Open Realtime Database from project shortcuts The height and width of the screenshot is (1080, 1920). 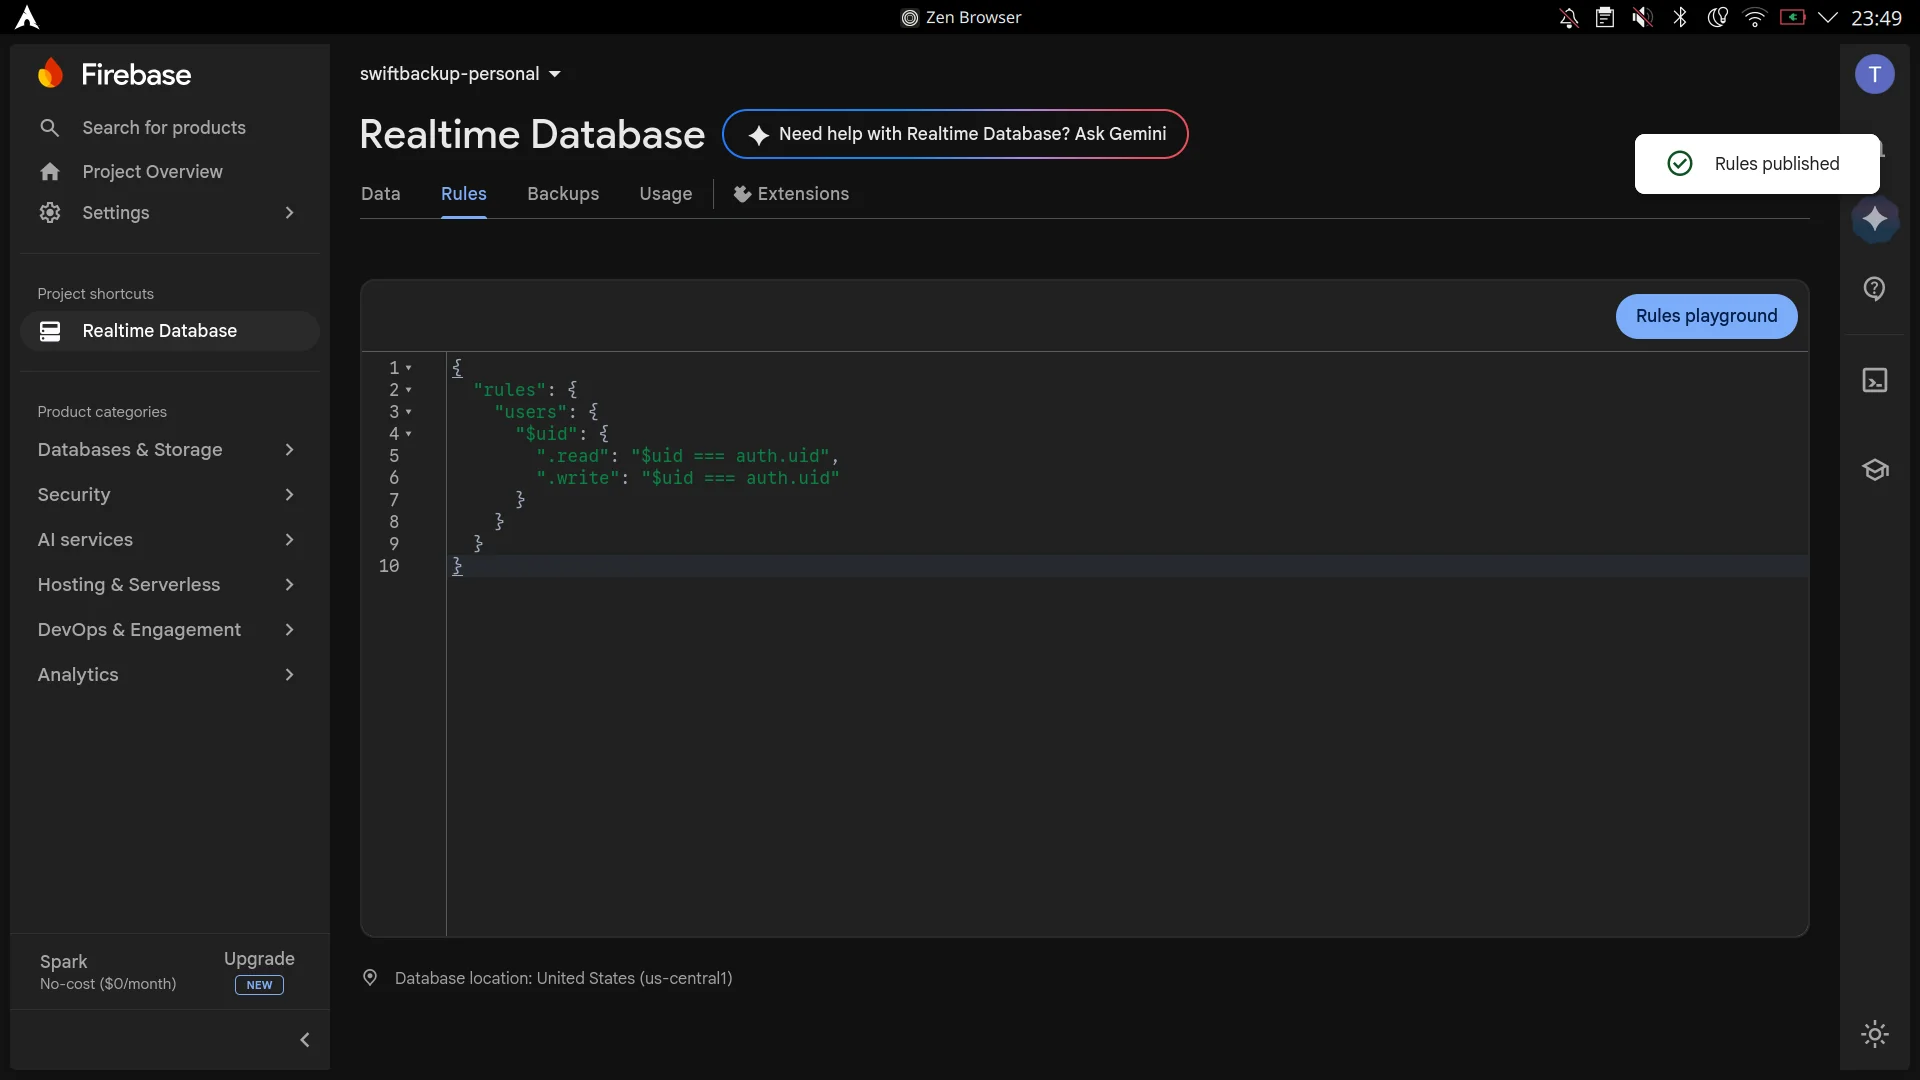tap(170, 331)
